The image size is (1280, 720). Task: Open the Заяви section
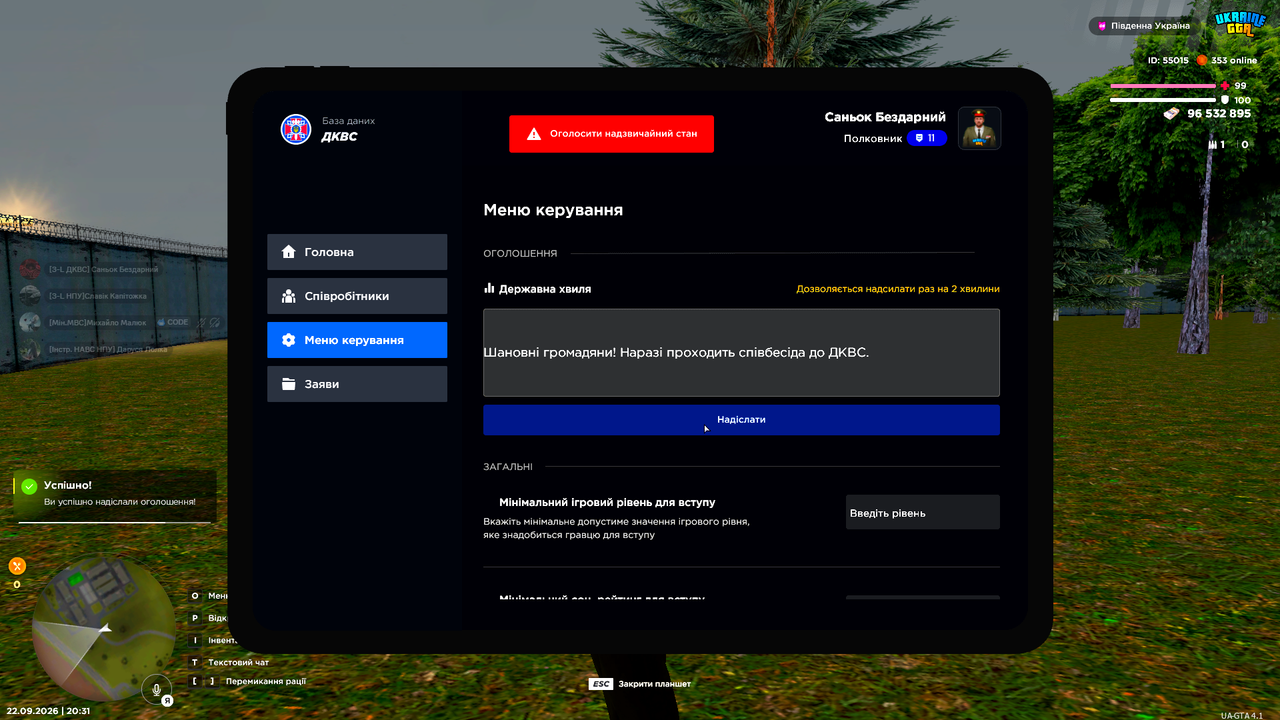pyautogui.click(x=357, y=384)
